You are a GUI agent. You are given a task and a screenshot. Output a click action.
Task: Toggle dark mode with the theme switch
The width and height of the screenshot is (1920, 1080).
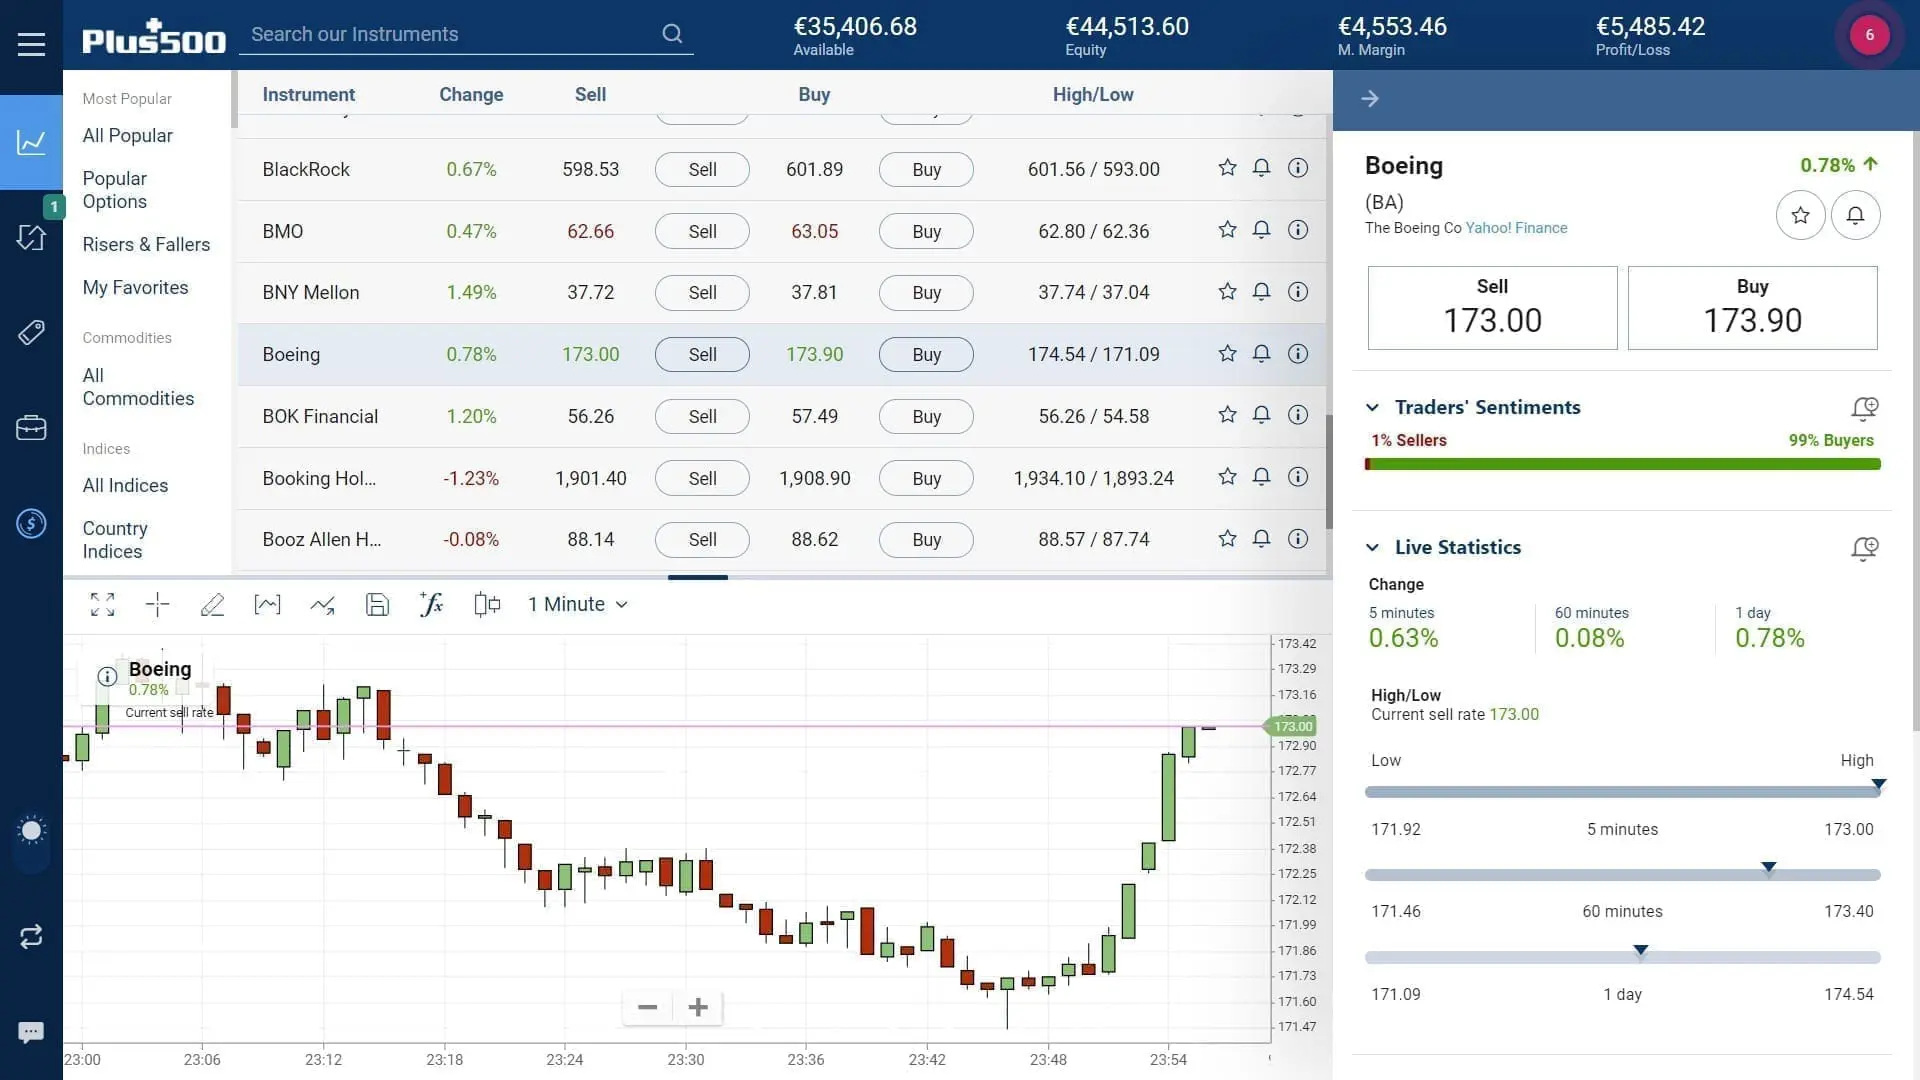31,830
